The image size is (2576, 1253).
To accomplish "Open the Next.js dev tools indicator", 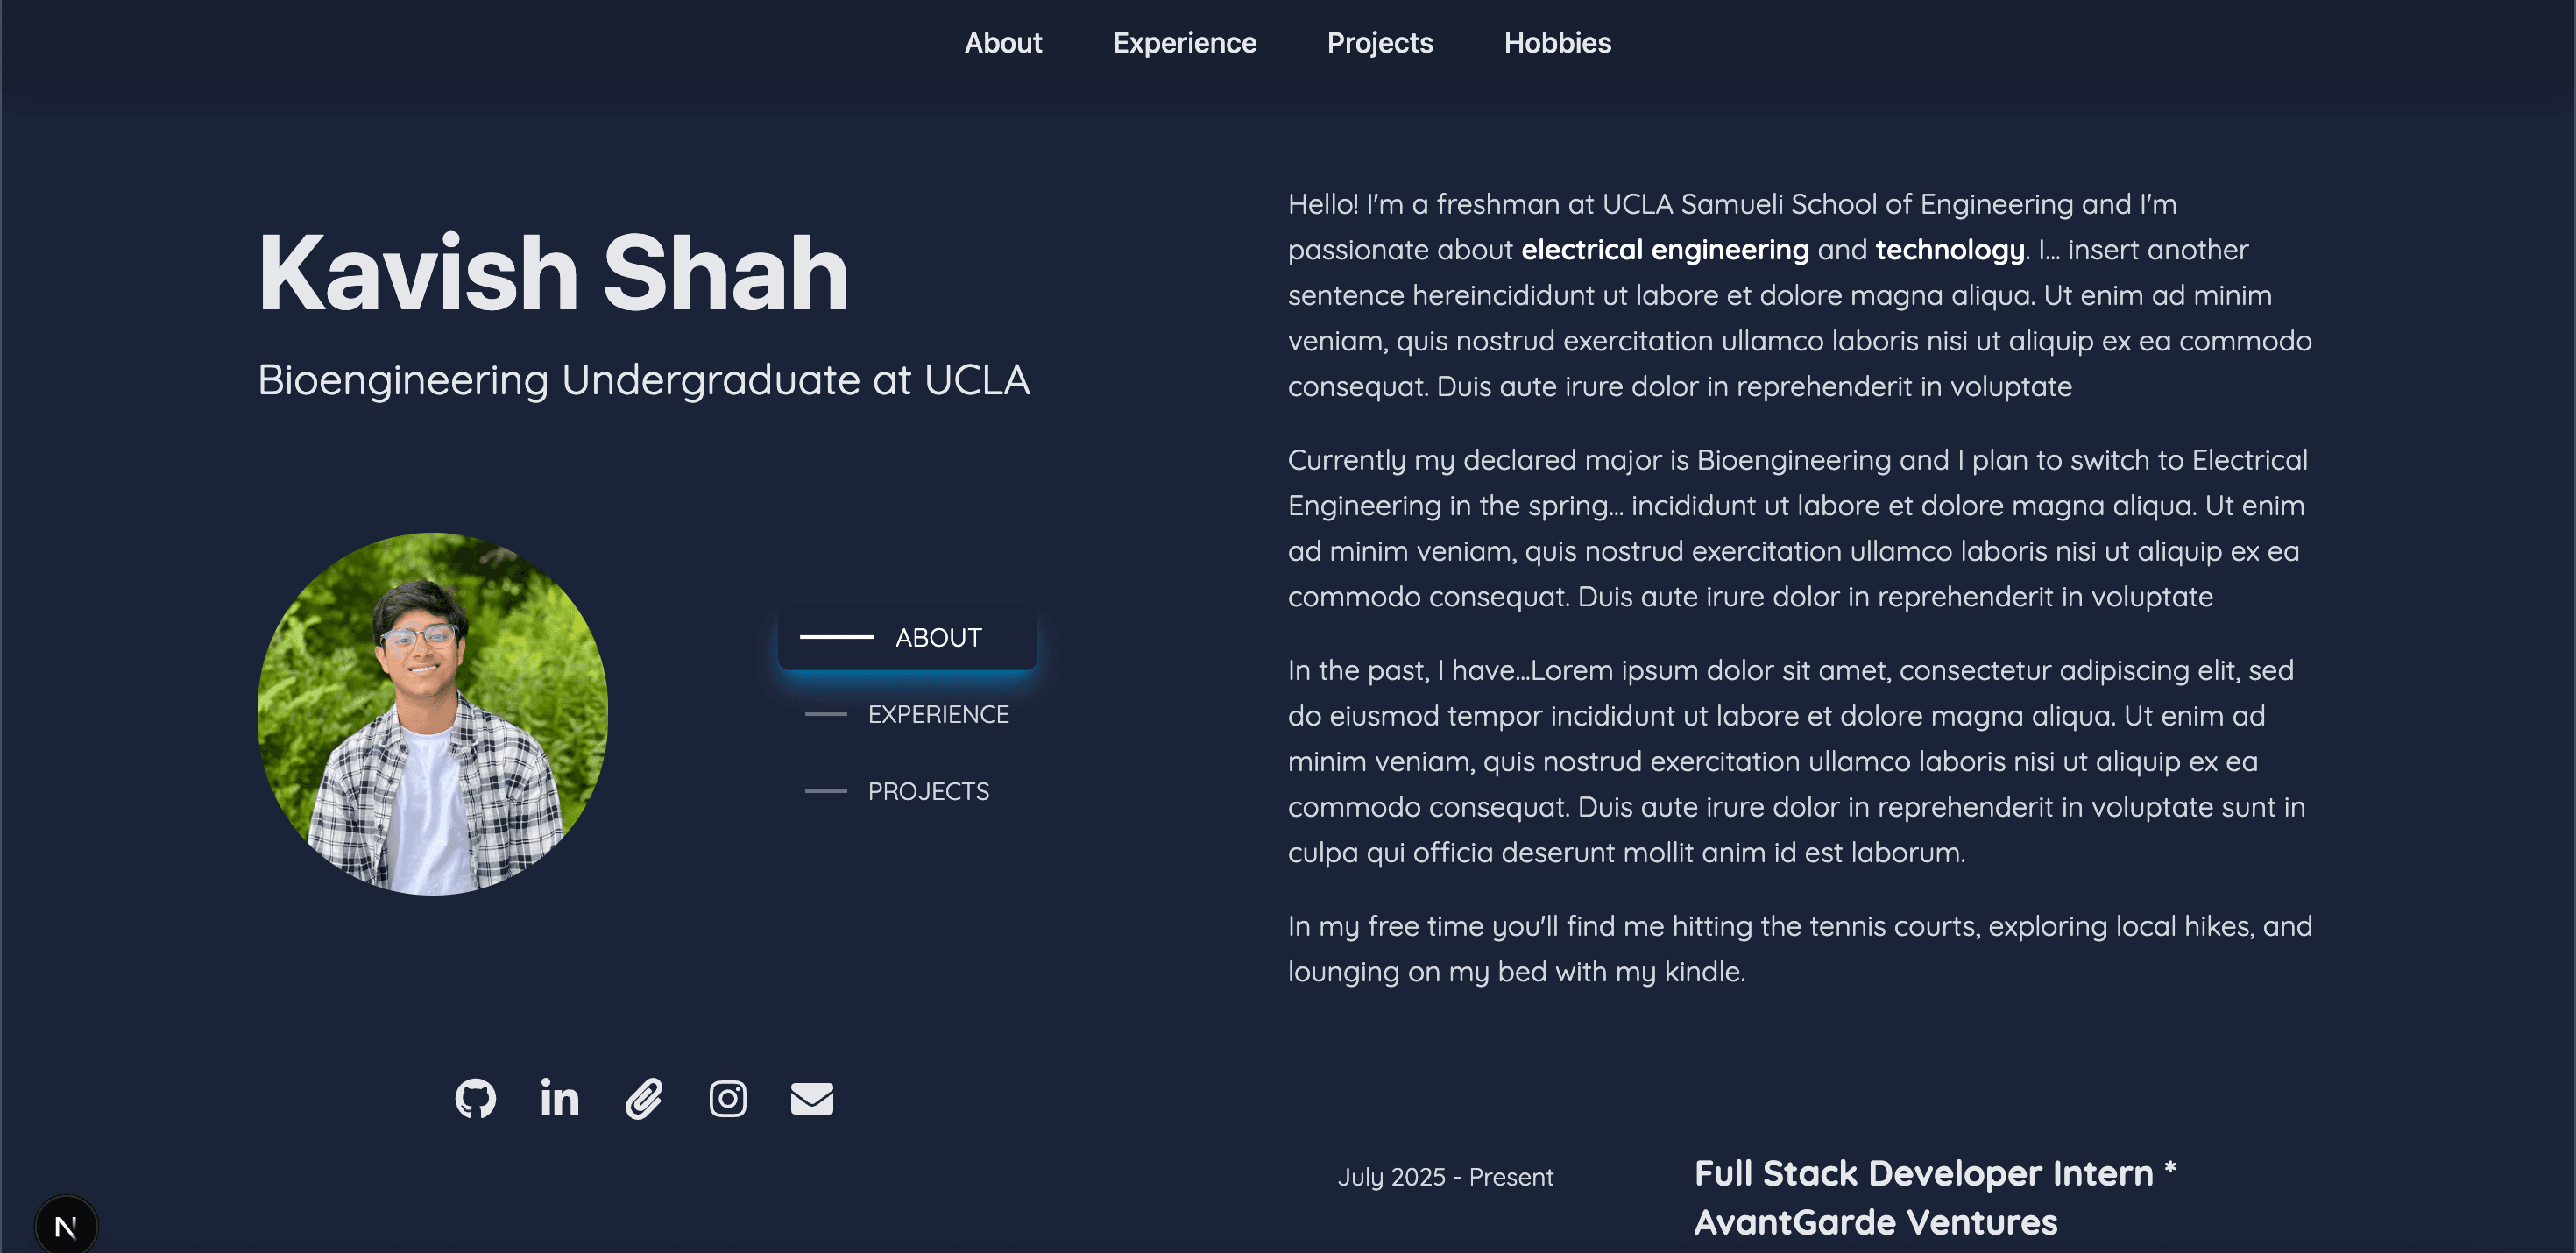I will coord(66,1226).
